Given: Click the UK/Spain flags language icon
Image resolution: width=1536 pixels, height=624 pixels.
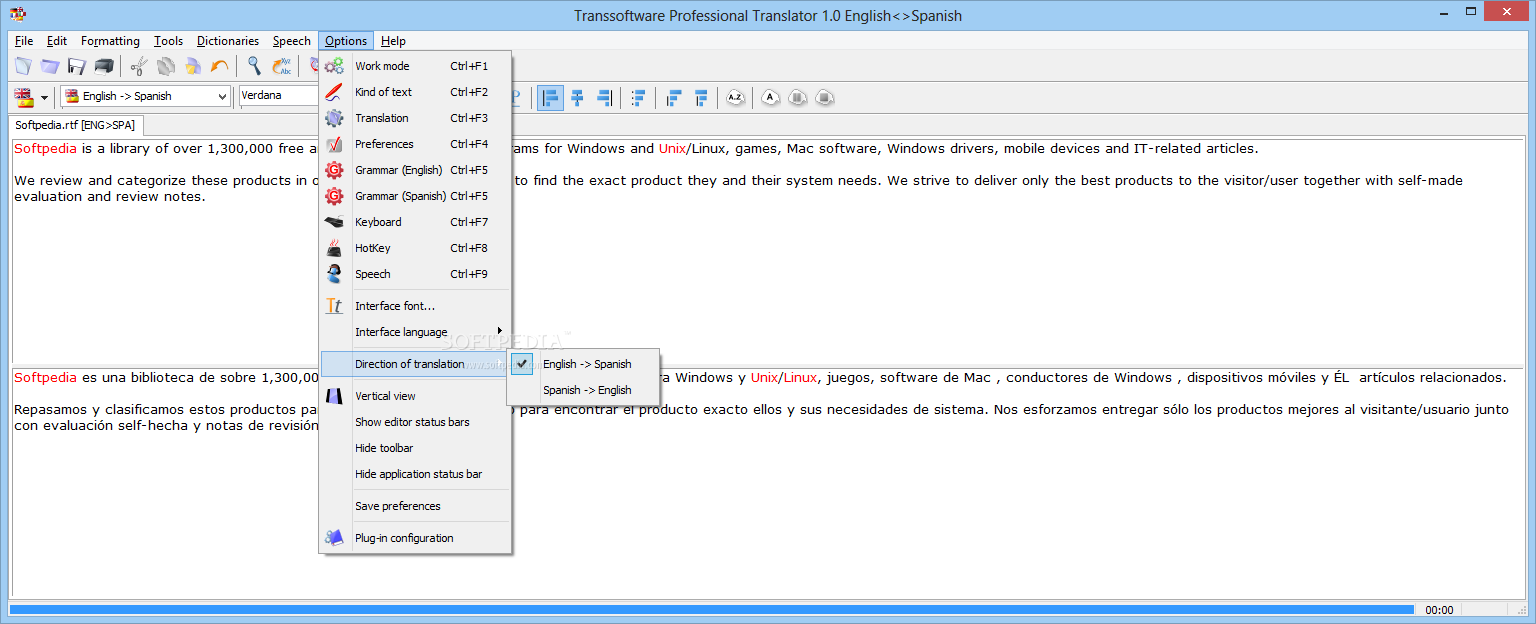Looking at the screenshot, I should coord(23,97).
